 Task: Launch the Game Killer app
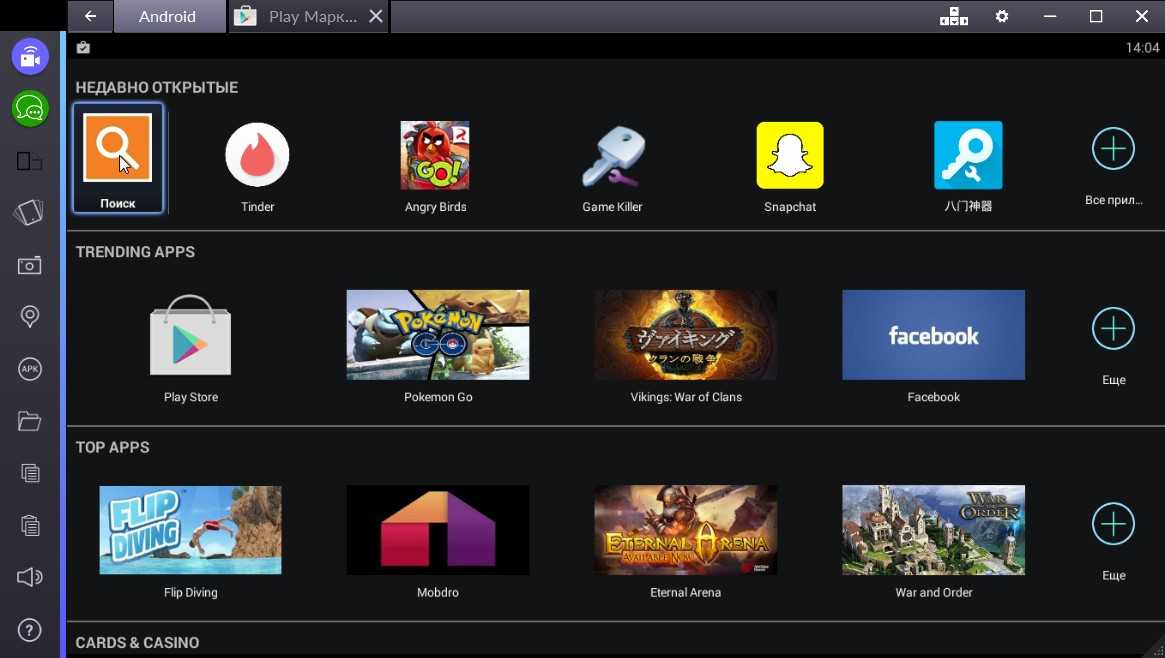tap(612, 155)
